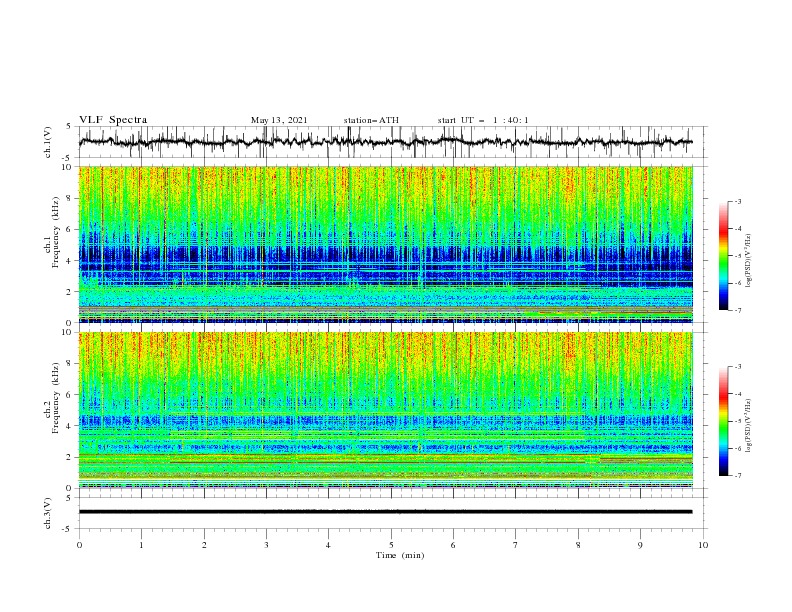Click the ch.3 black waveform band
Viewport: 792px width, 612px height.
(x=385, y=512)
